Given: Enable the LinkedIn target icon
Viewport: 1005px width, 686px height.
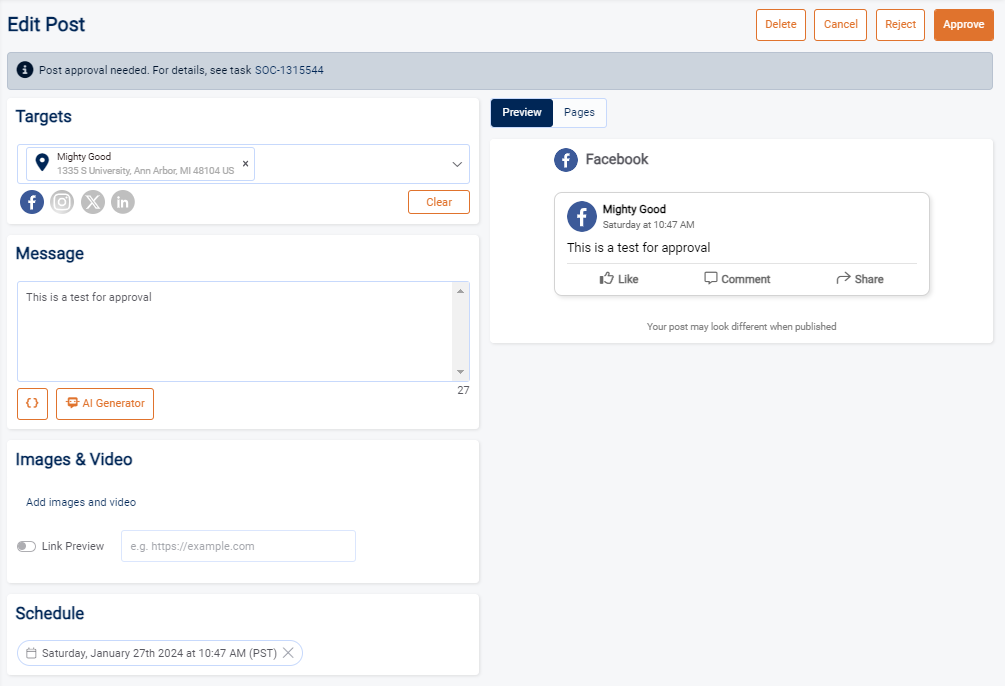Looking at the screenshot, I should click(122, 201).
